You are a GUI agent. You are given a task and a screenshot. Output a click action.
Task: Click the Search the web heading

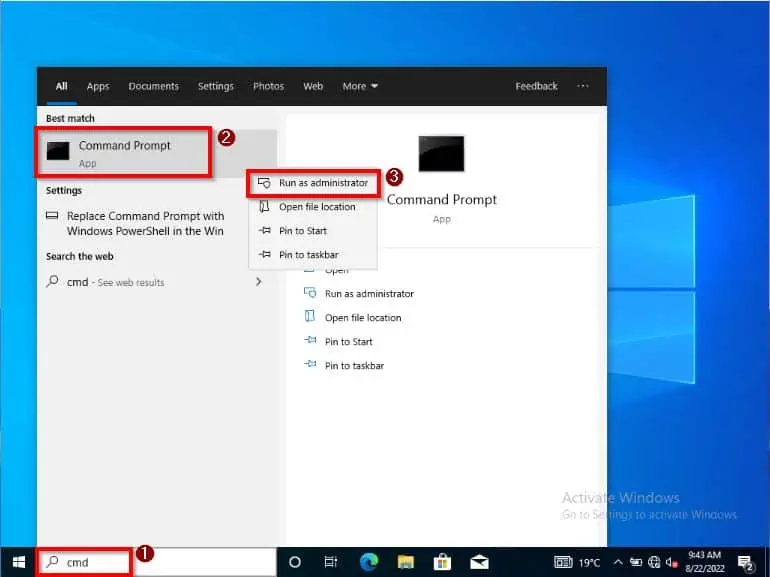point(80,256)
